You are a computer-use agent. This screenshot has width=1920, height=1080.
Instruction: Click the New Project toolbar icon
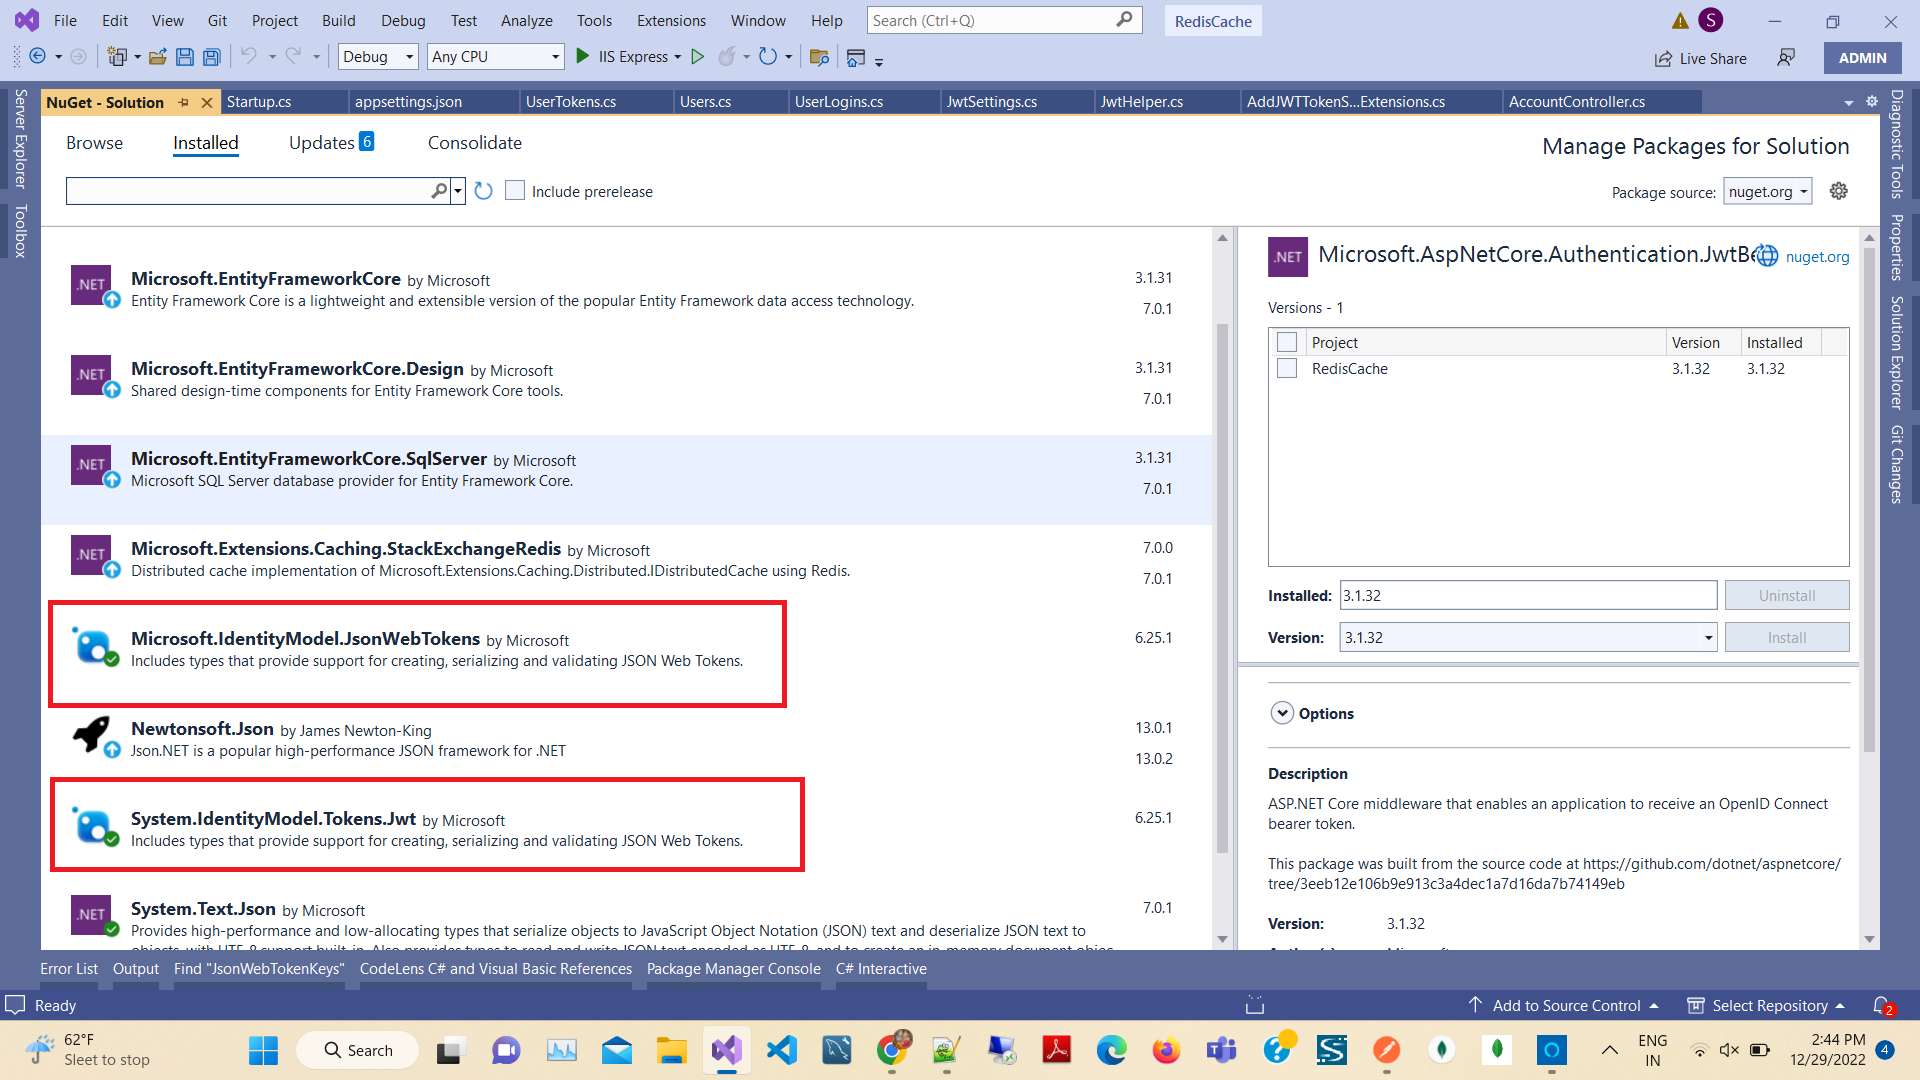117,57
